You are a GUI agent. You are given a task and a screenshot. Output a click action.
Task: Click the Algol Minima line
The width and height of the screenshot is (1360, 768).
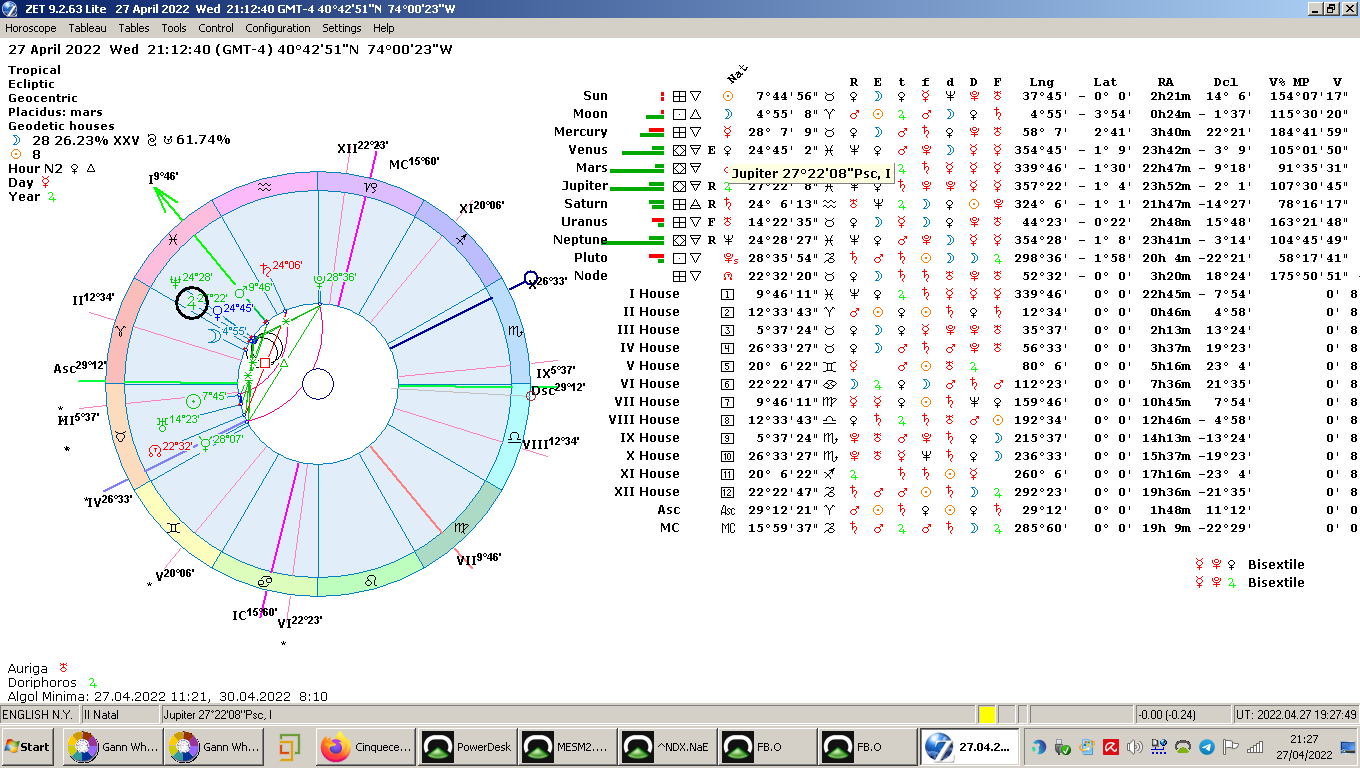pos(168,696)
